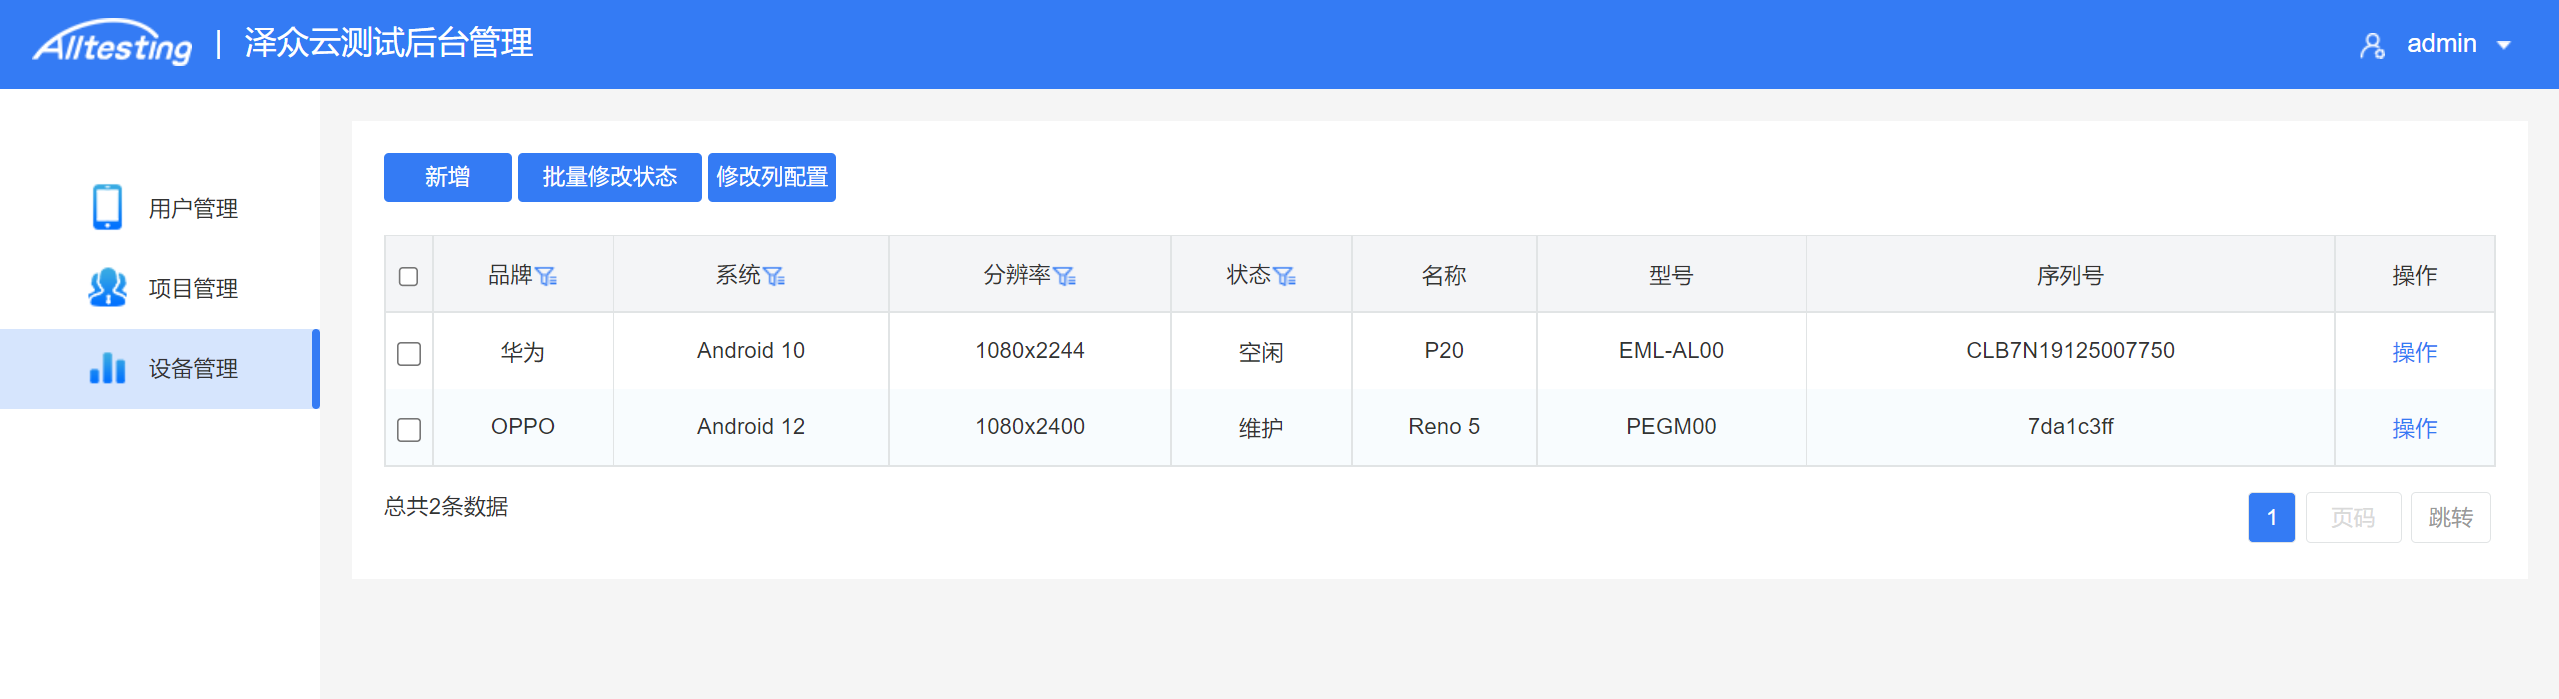This screenshot has height=699, width=2559.
Task: Click the 批量修改状态 button
Action: point(609,177)
